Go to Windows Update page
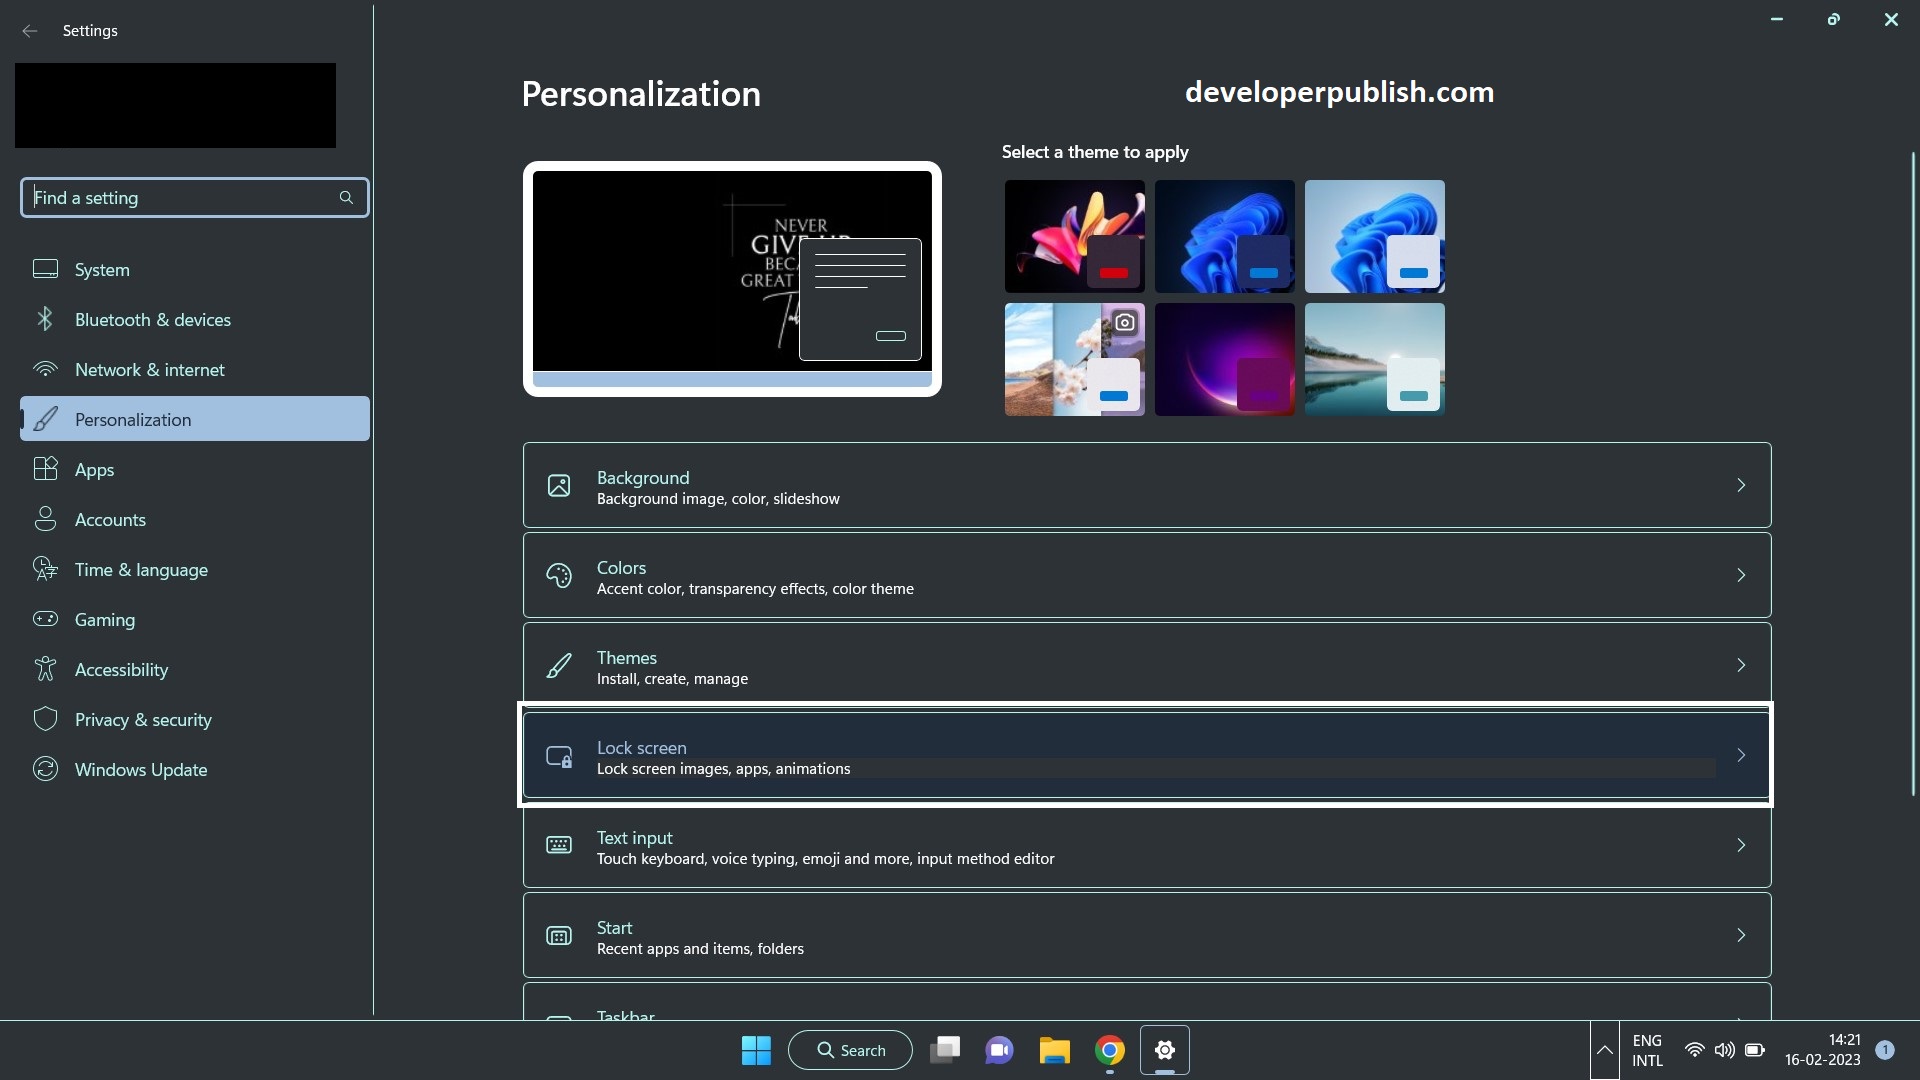Screen dimensions: 1920x1080 [140, 770]
